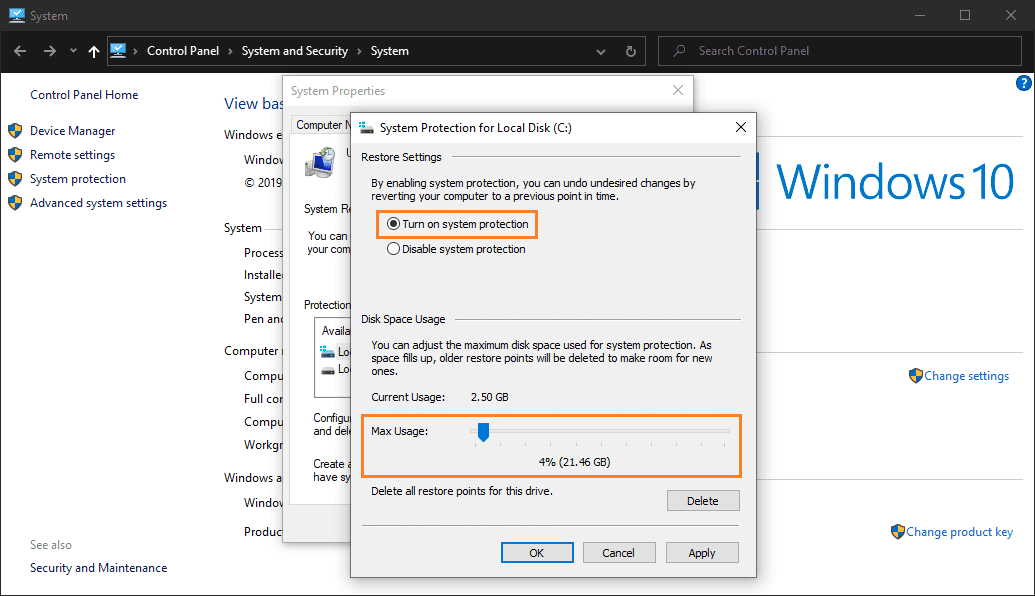
Task: Click the Apply button
Action: 702,553
